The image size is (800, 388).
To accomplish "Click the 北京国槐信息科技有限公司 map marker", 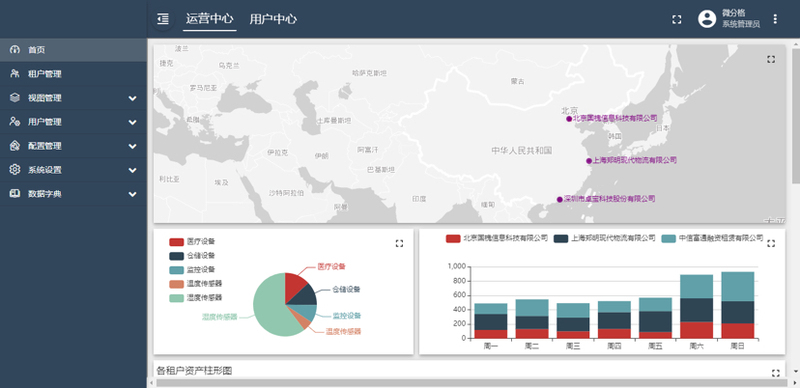I will [x=569, y=118].
